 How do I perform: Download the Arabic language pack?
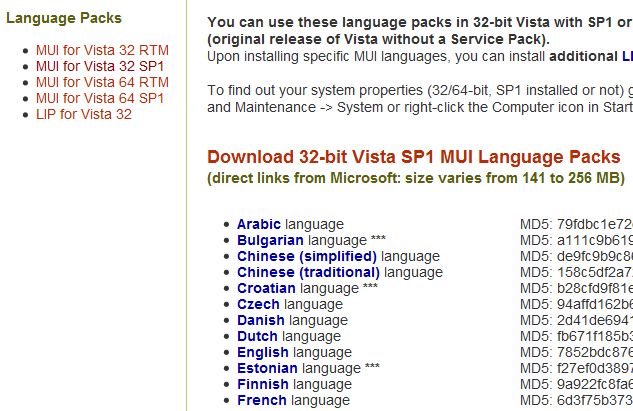pyautogui.click(x=259, y=224)
